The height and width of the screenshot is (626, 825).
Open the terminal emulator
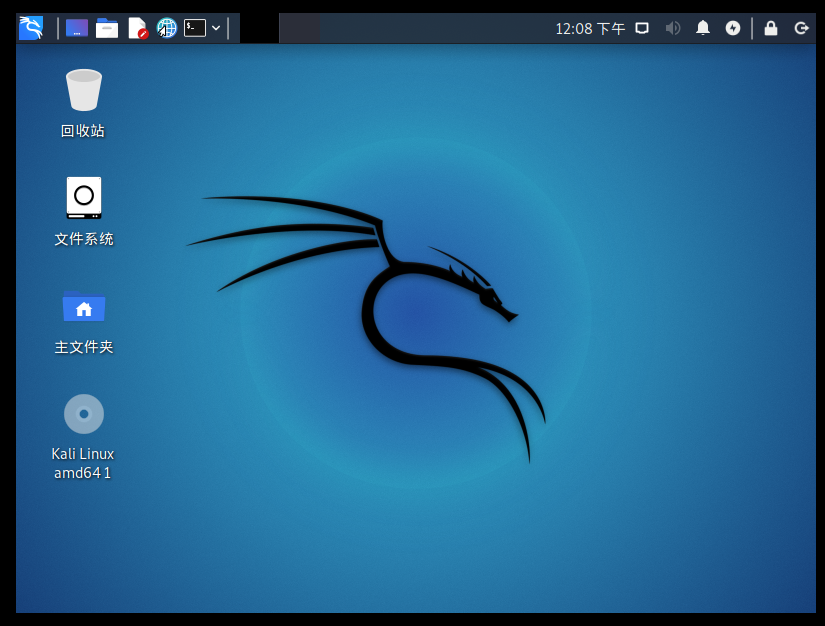coord(195,28)
